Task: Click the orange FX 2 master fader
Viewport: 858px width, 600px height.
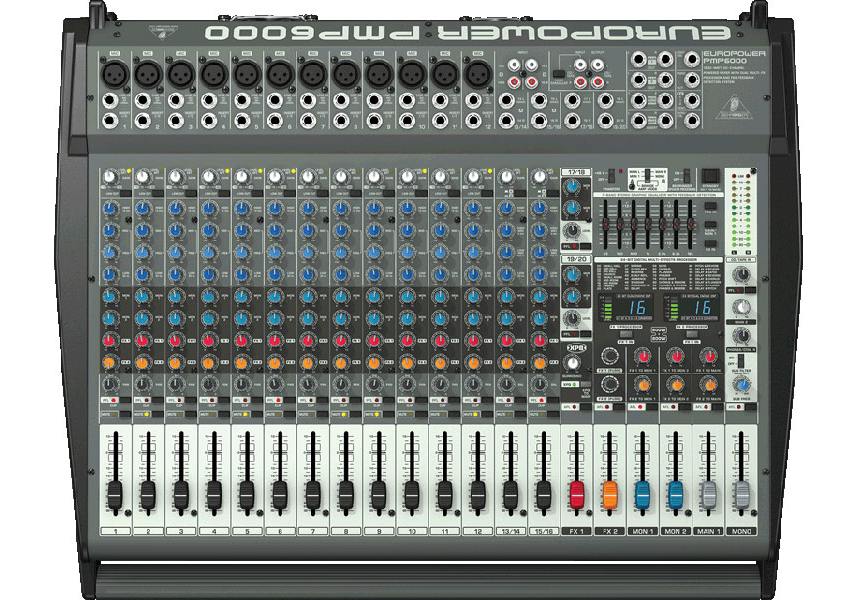Action: pos(610,494)
